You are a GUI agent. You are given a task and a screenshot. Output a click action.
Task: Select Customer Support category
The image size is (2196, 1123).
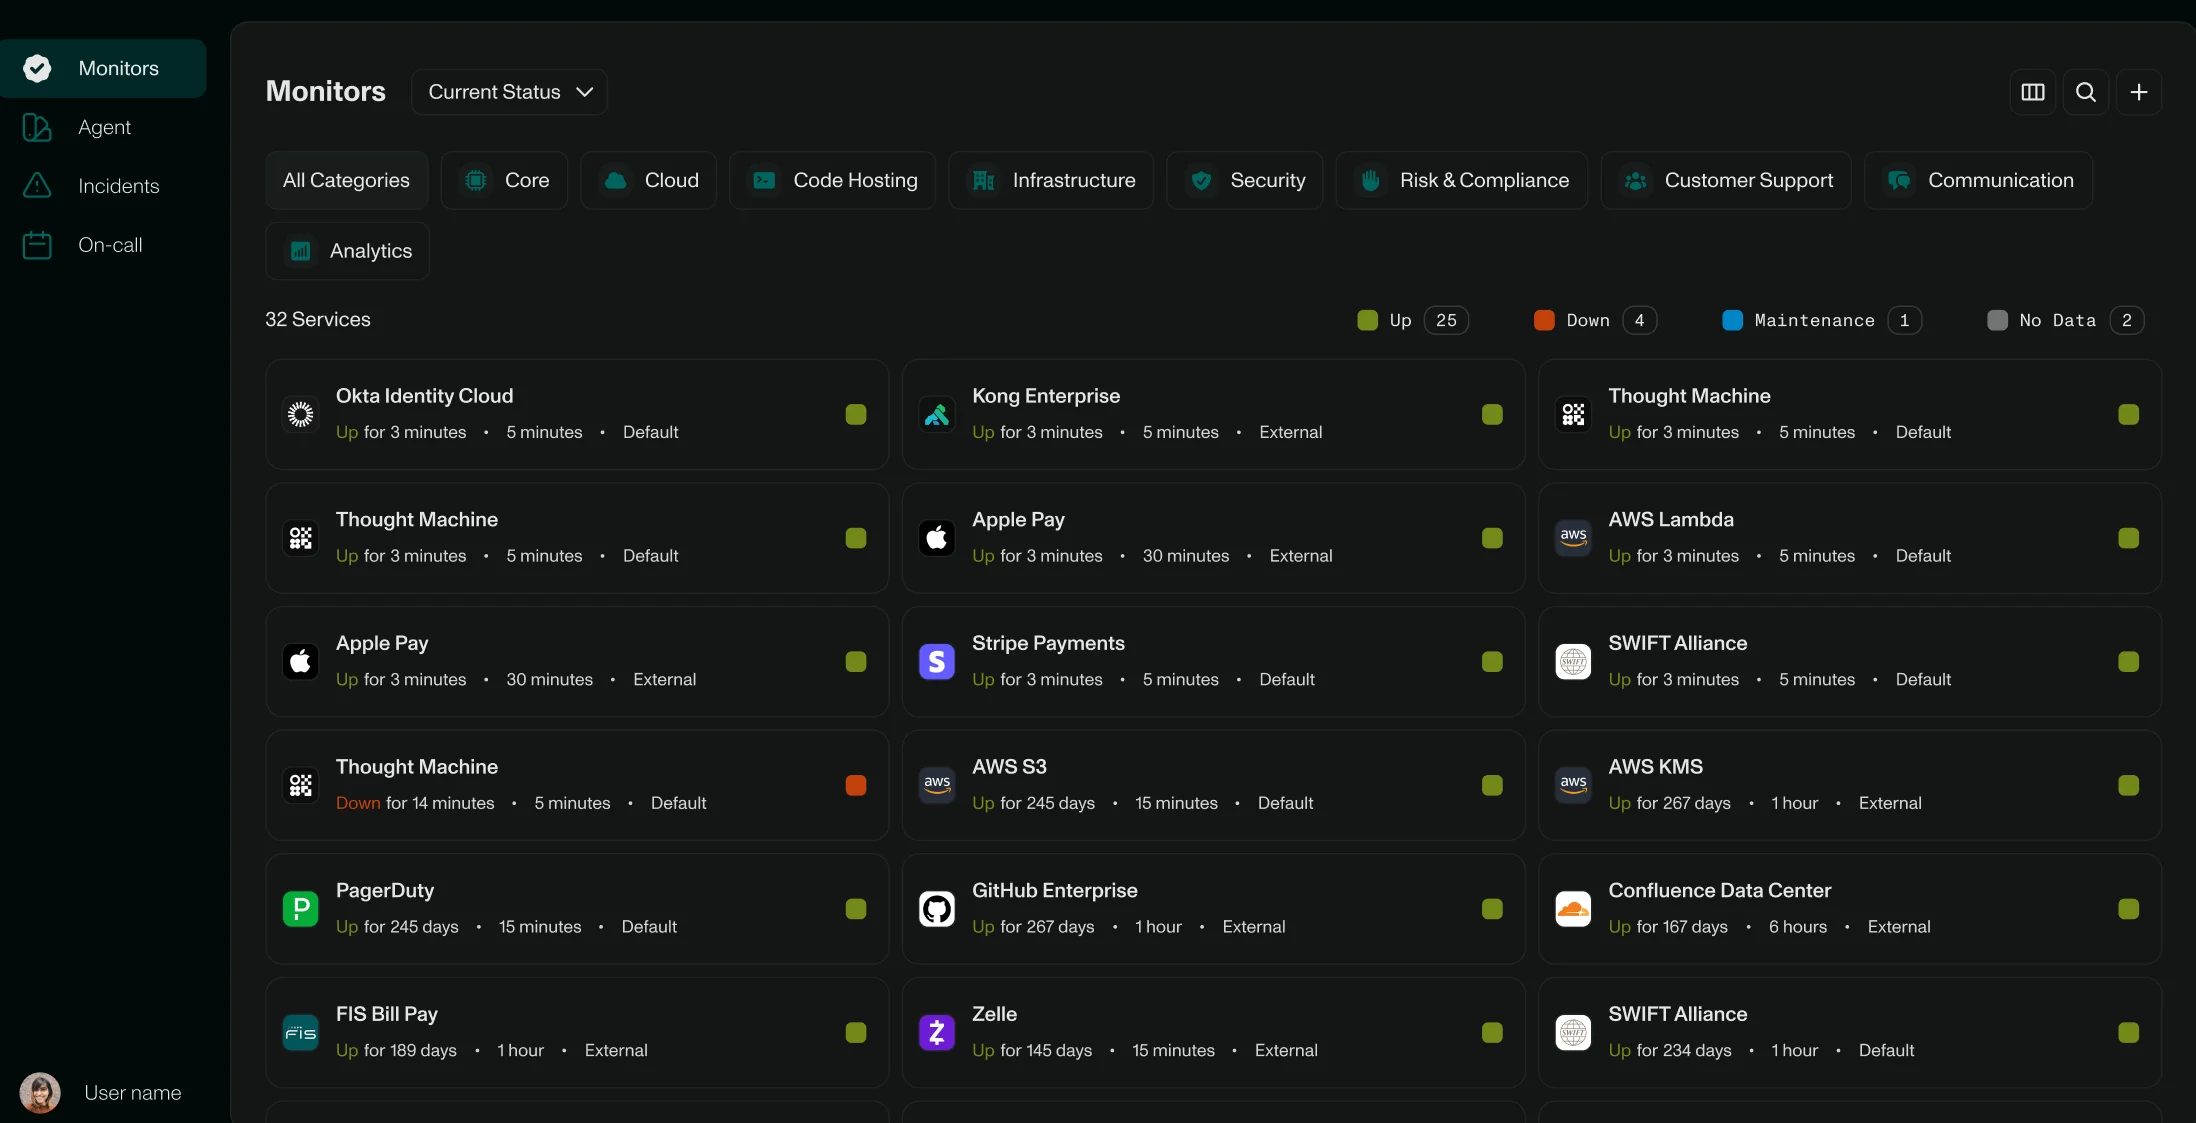1726,180
